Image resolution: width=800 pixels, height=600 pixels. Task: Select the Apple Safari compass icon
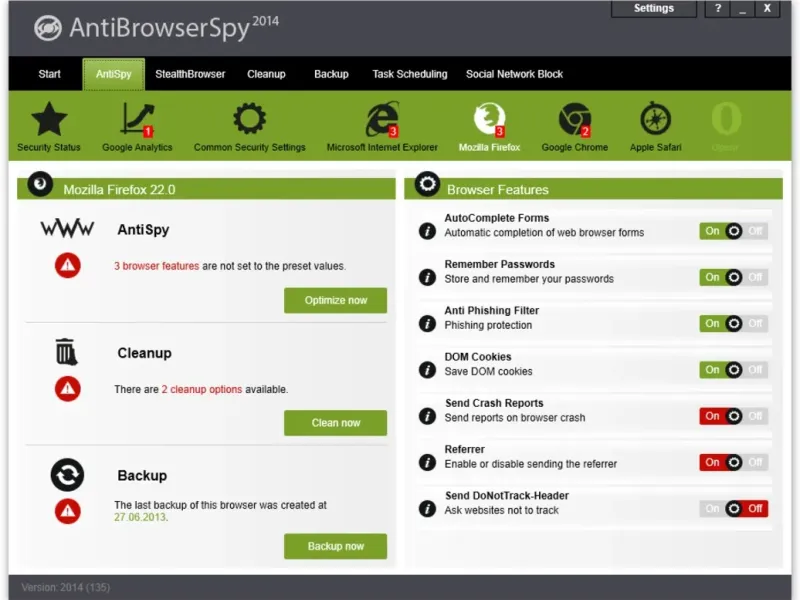coord(656,119)
